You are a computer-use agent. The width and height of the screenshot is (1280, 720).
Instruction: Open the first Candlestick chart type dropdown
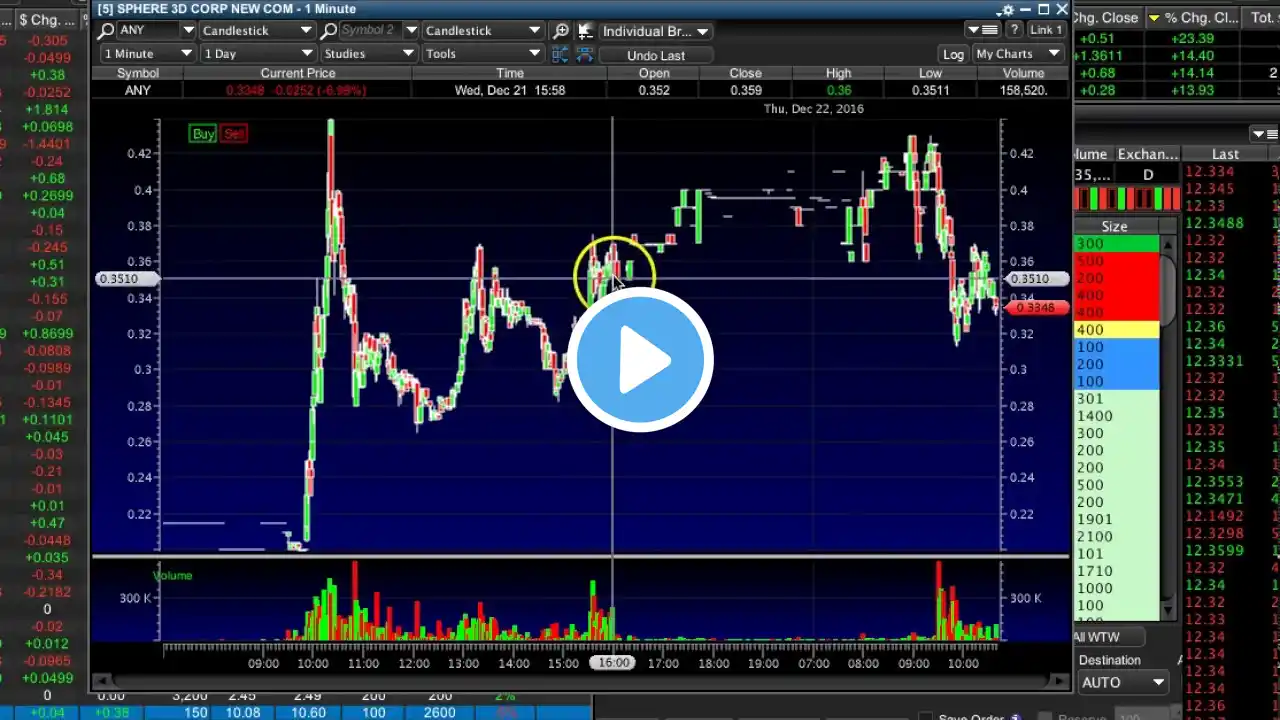coord(306,31)
